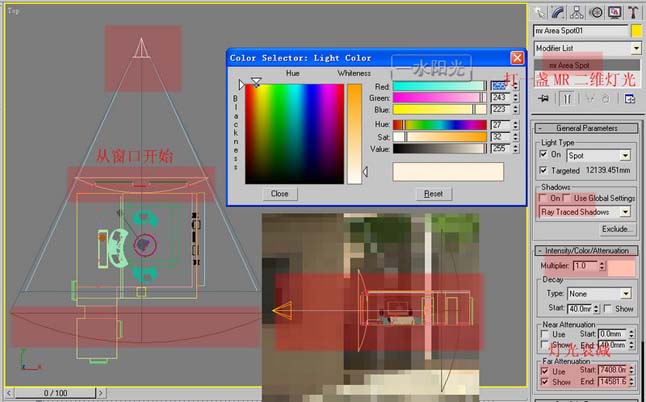
Task: Click the Blue channel slider
Action: pyautogui.click(x=440, y=109)
